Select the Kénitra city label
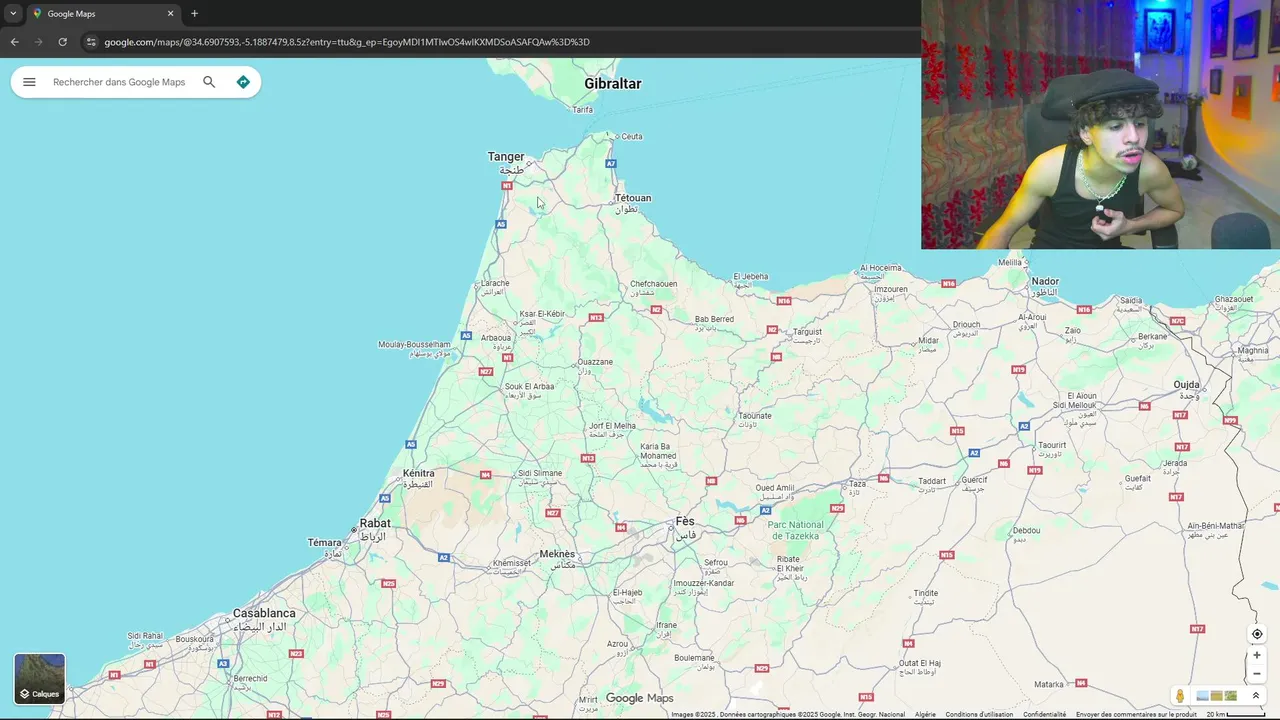This screenshot has height=720, width=1280. tap(419, 473)
